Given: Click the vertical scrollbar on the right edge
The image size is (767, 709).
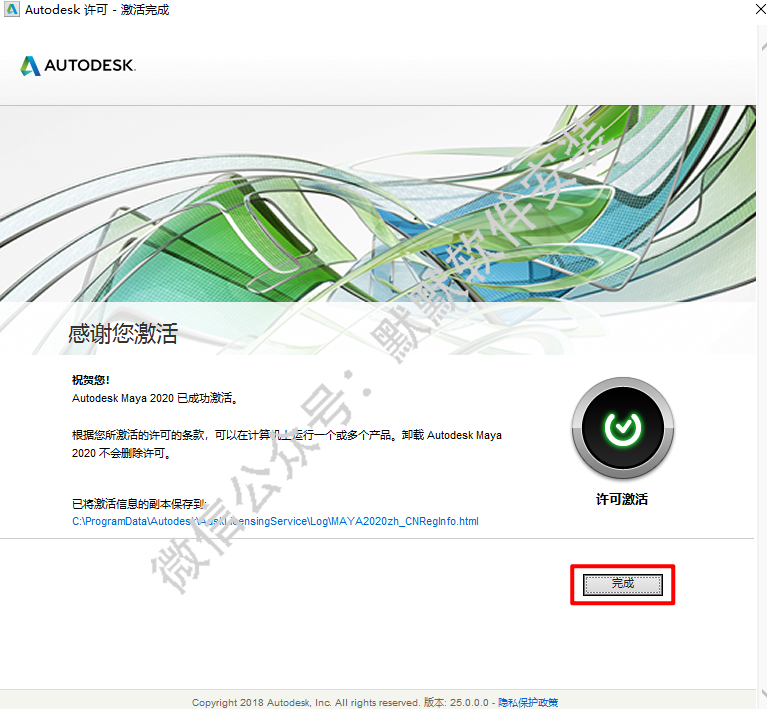Looking at the screenshot, I should coord(760,350).
